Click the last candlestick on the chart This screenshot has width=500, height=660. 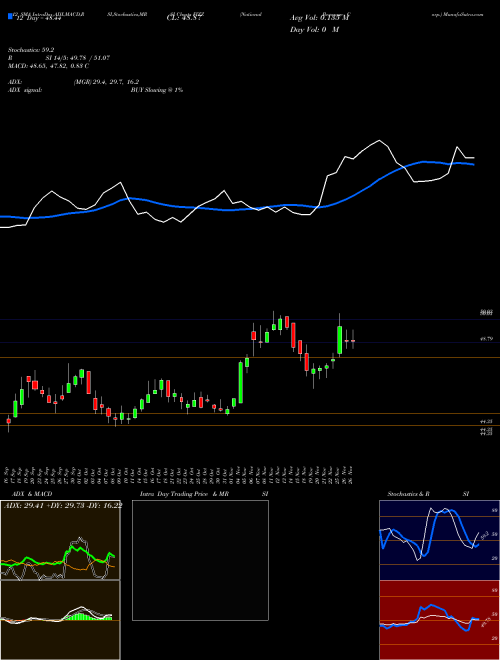pos(353,340)
